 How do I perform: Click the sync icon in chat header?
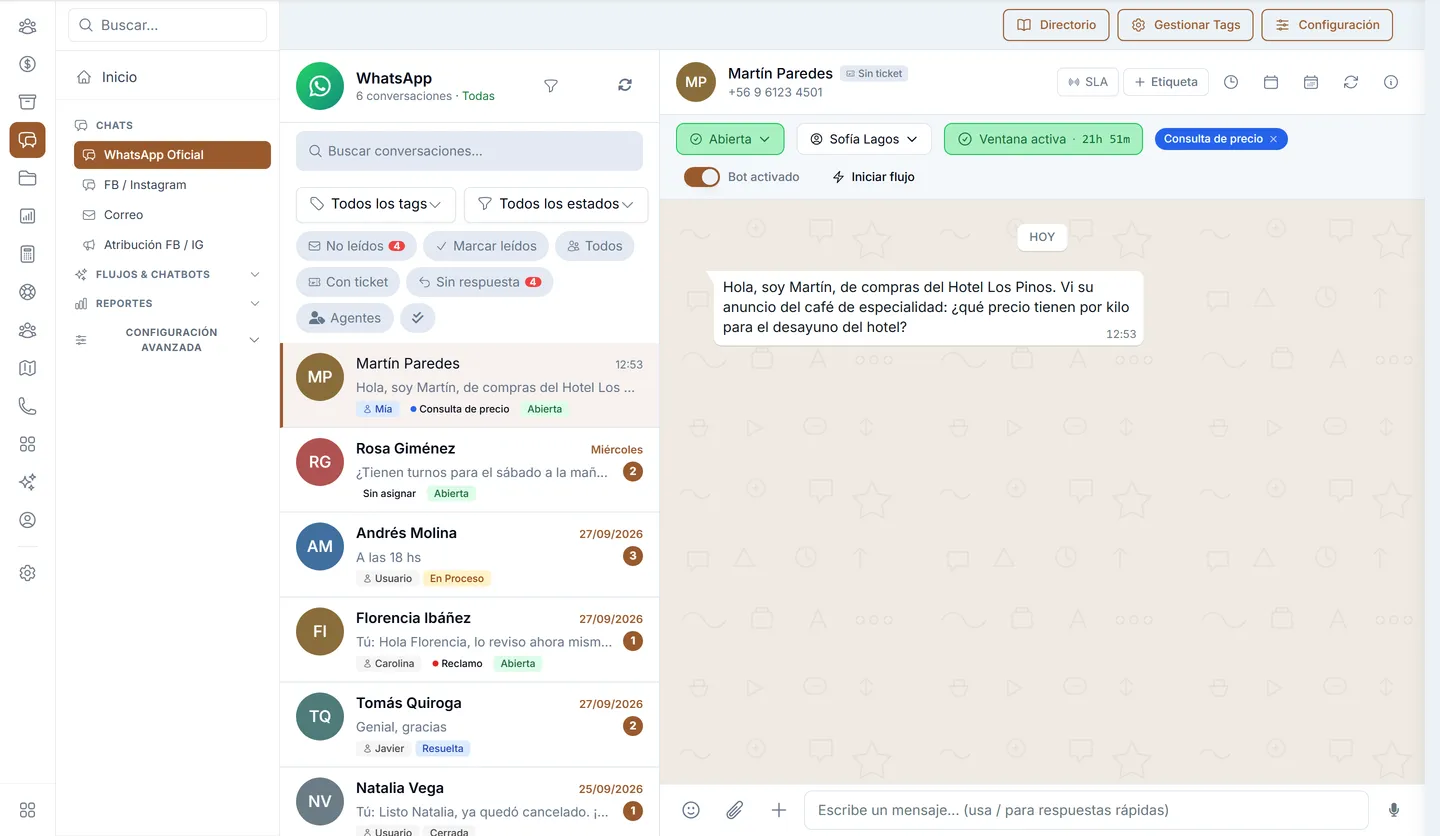(x=1351, y=82)
